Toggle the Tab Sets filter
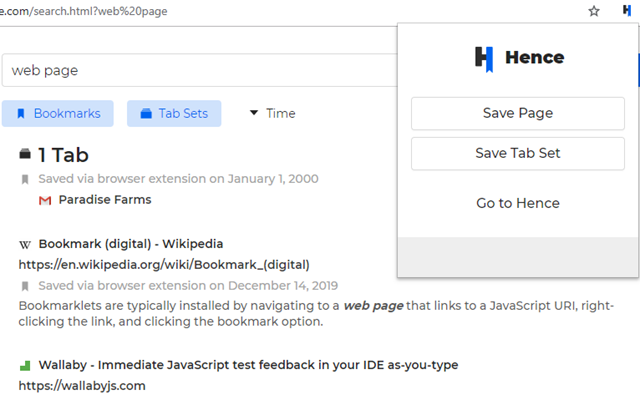Viewport: 640px width, 400px height. (x=174, y=113)
